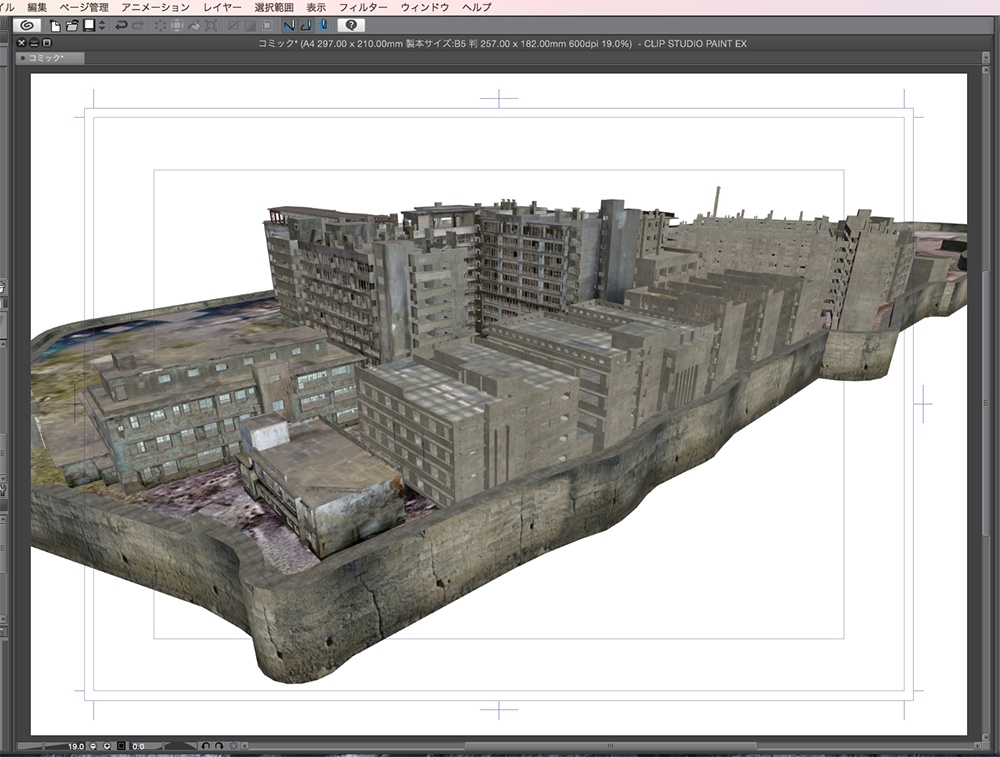The height and width of the screenshot is (757, 1000).
Task: Open the フィルター menu
Action: [x=363, y=7]
